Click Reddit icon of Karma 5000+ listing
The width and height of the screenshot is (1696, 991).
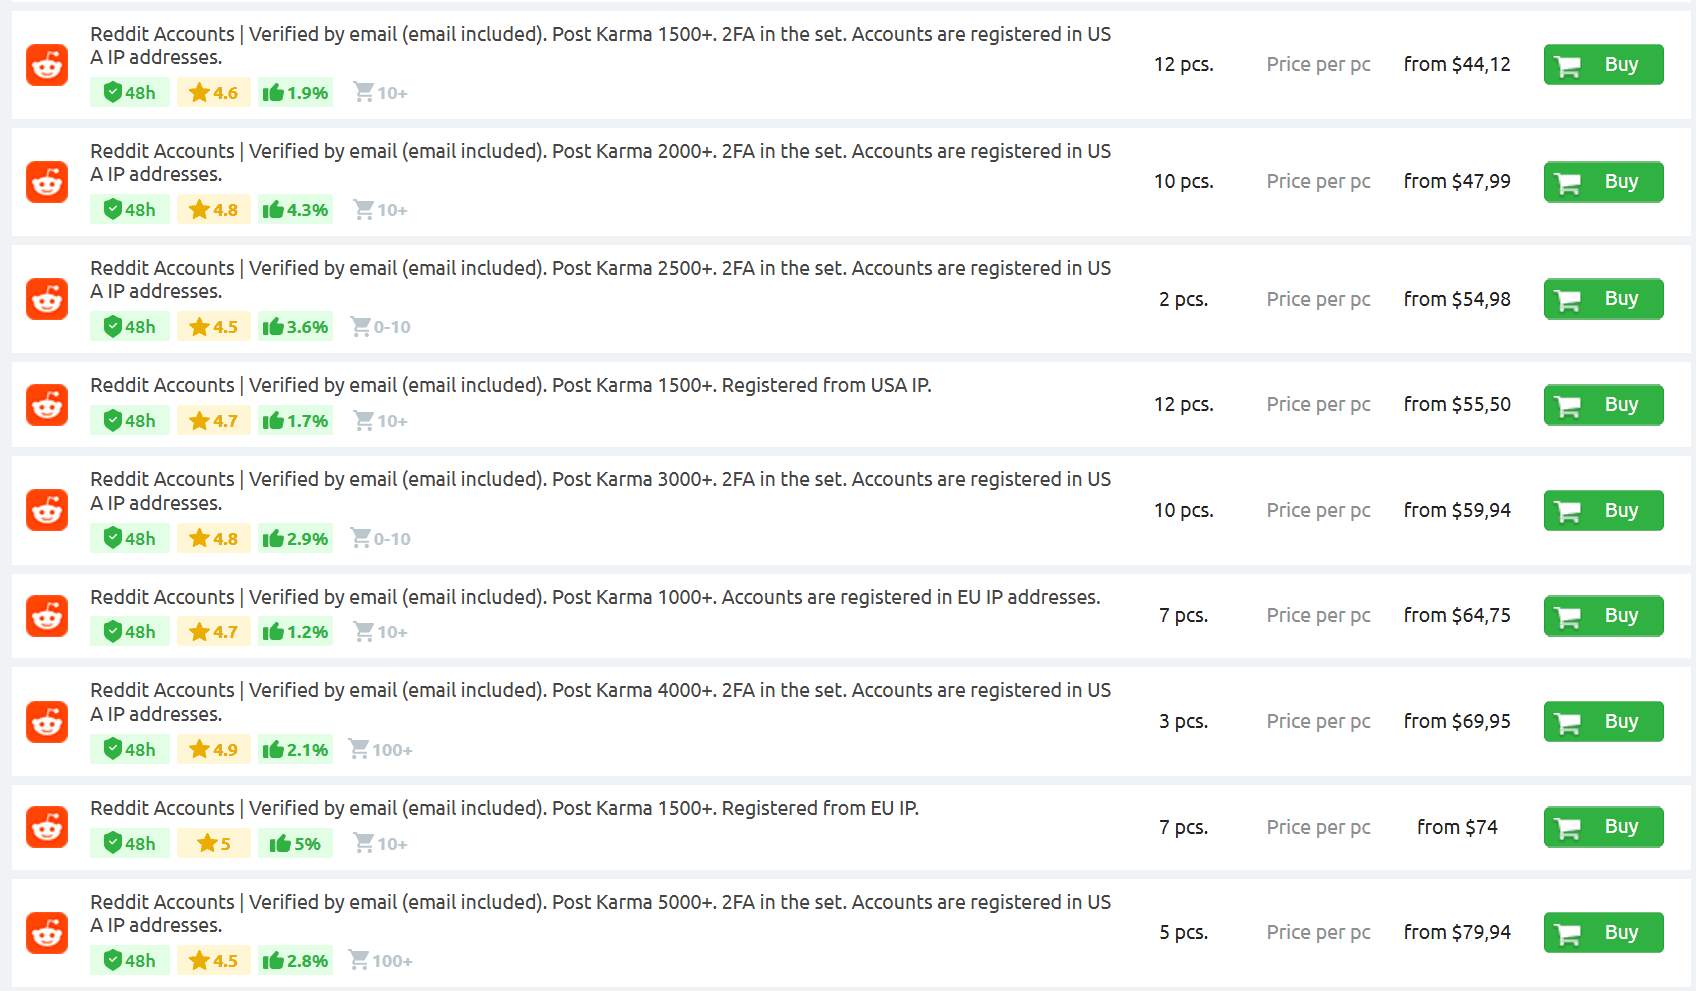(47, 933)
